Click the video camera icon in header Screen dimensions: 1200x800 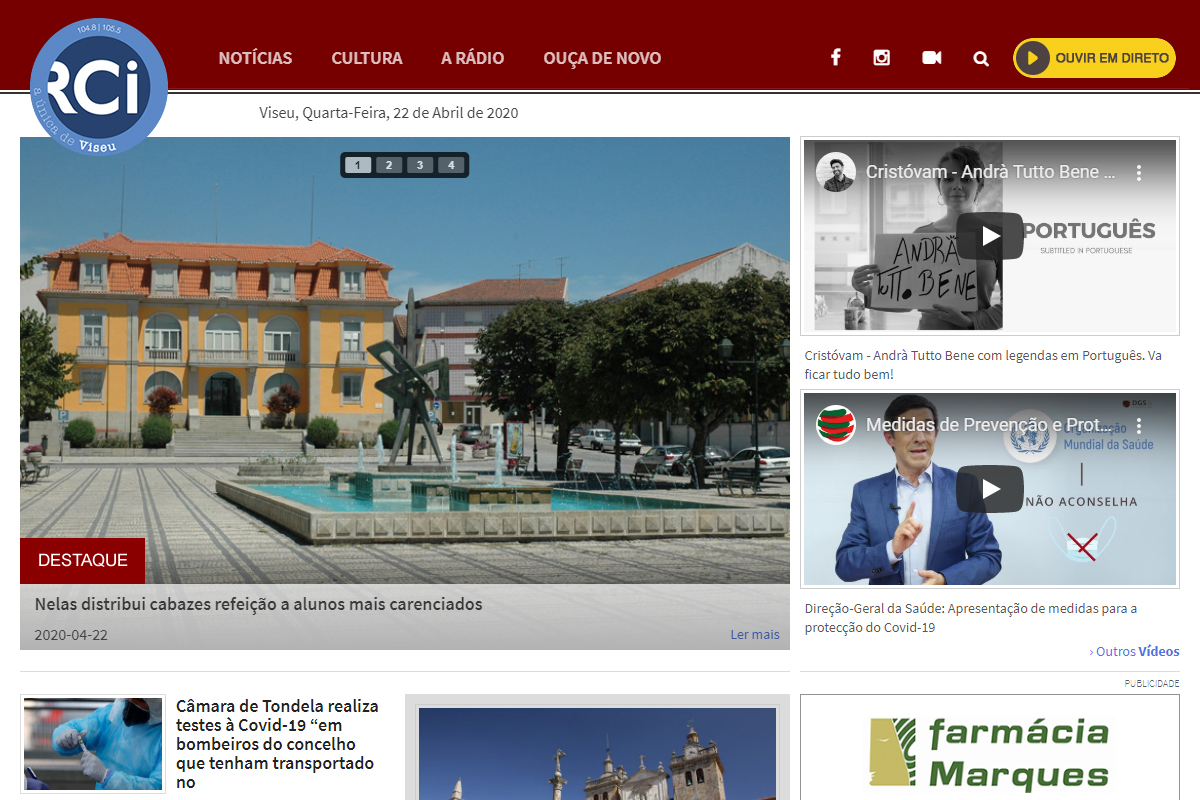coord(932,58)
